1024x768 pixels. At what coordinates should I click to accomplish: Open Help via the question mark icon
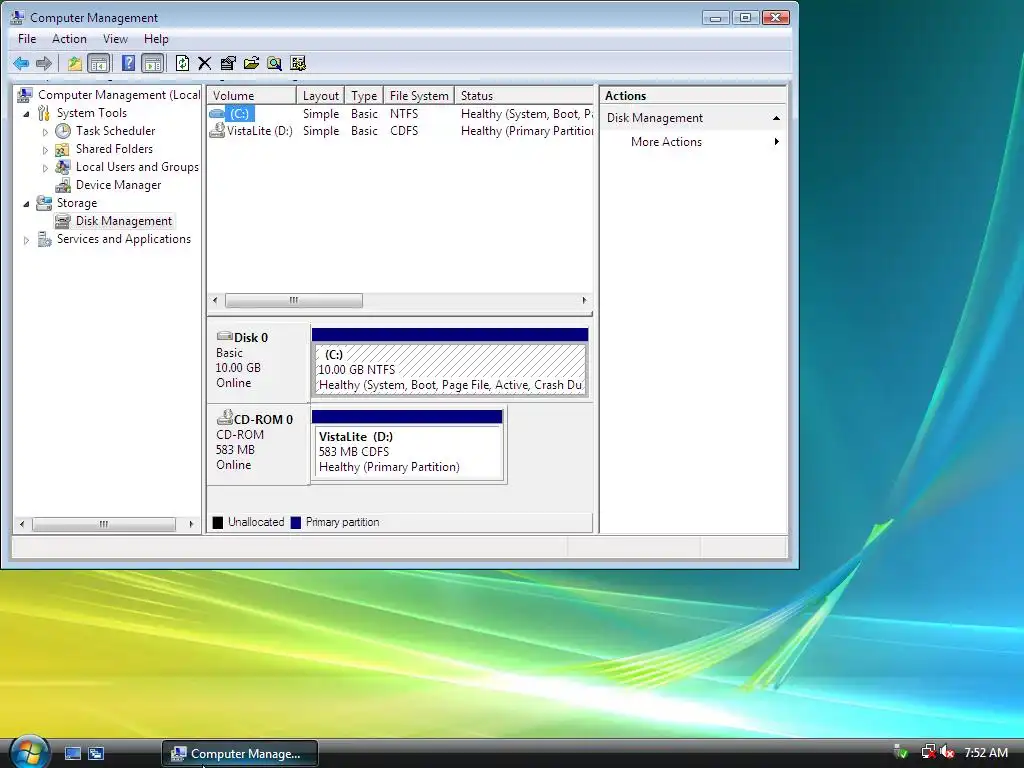coord(129,63)
